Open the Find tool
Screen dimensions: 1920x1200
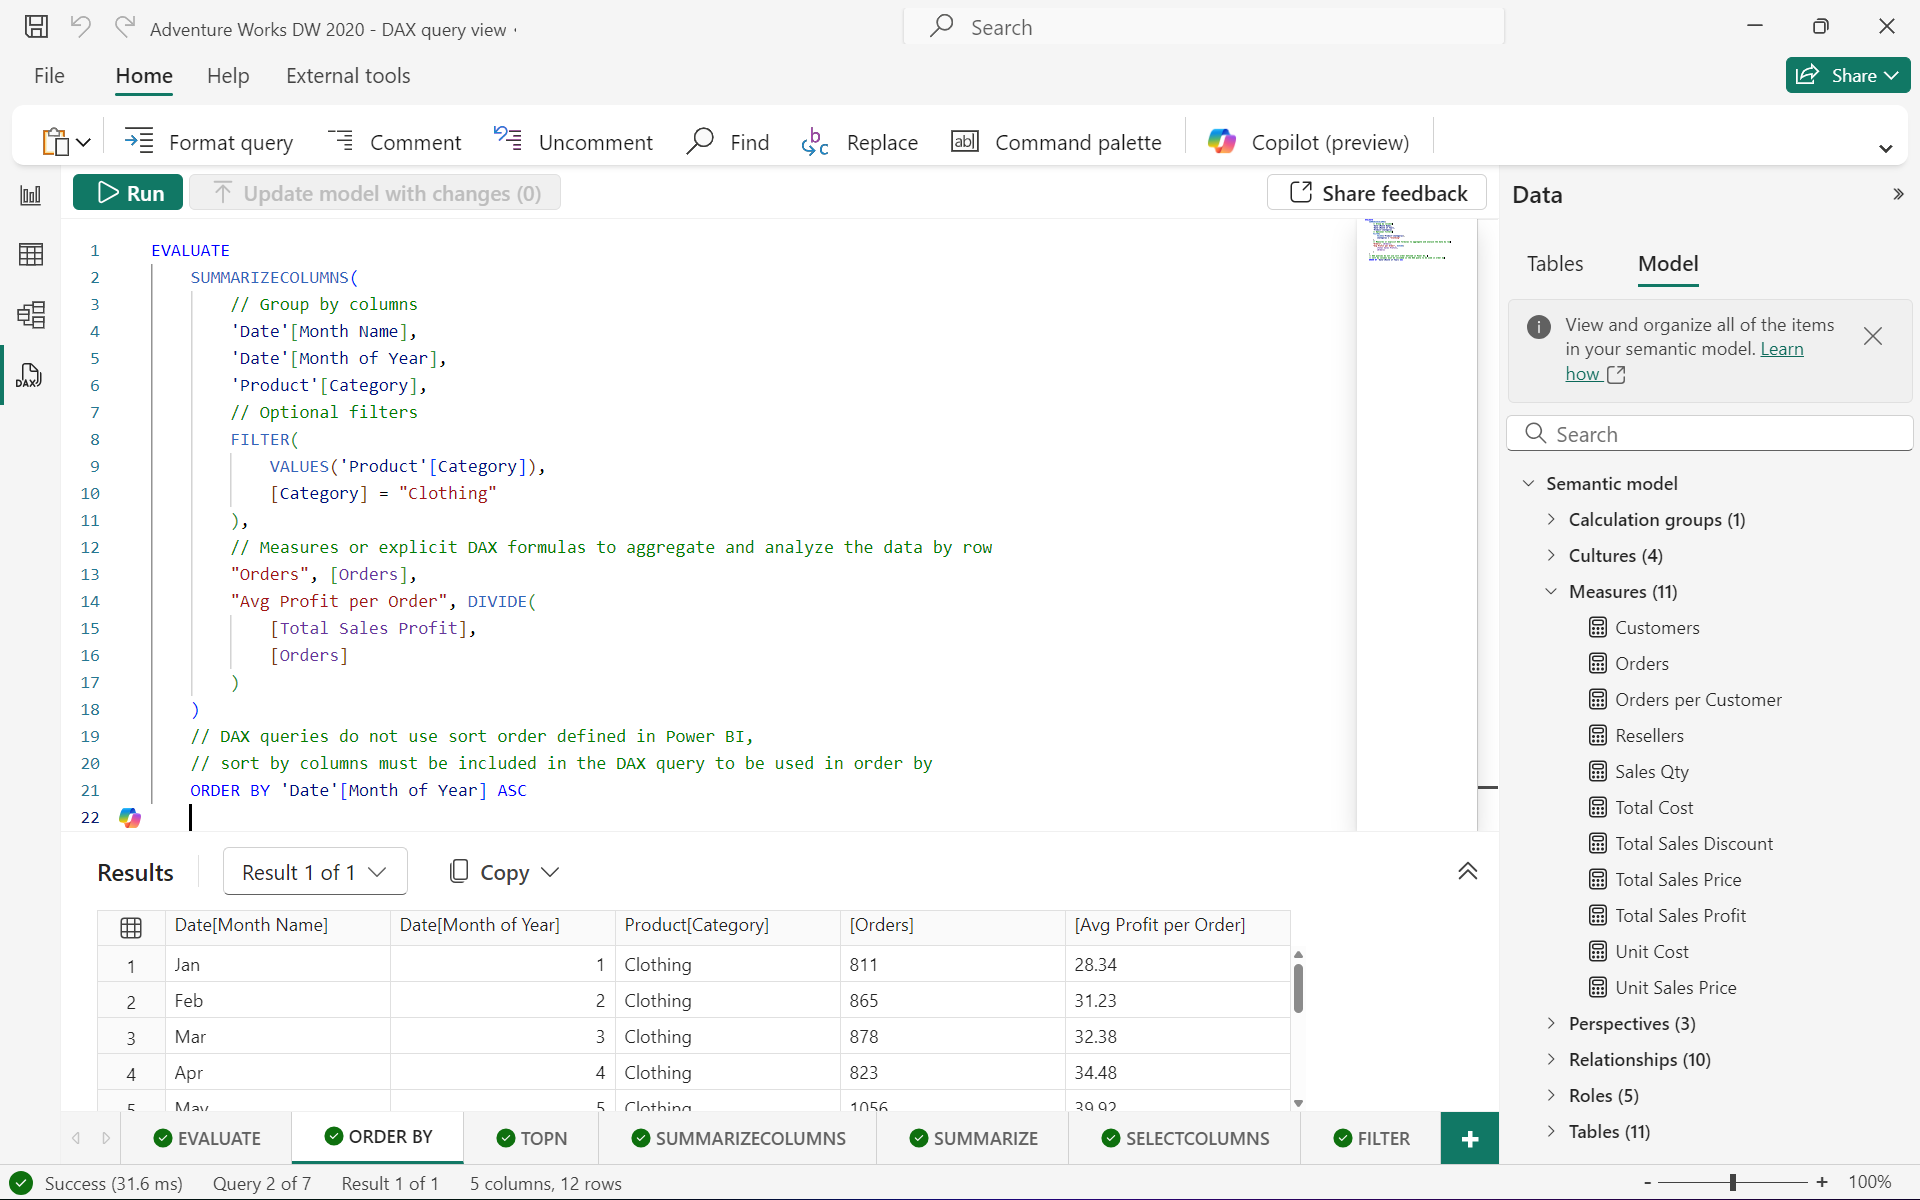point(730,141)
